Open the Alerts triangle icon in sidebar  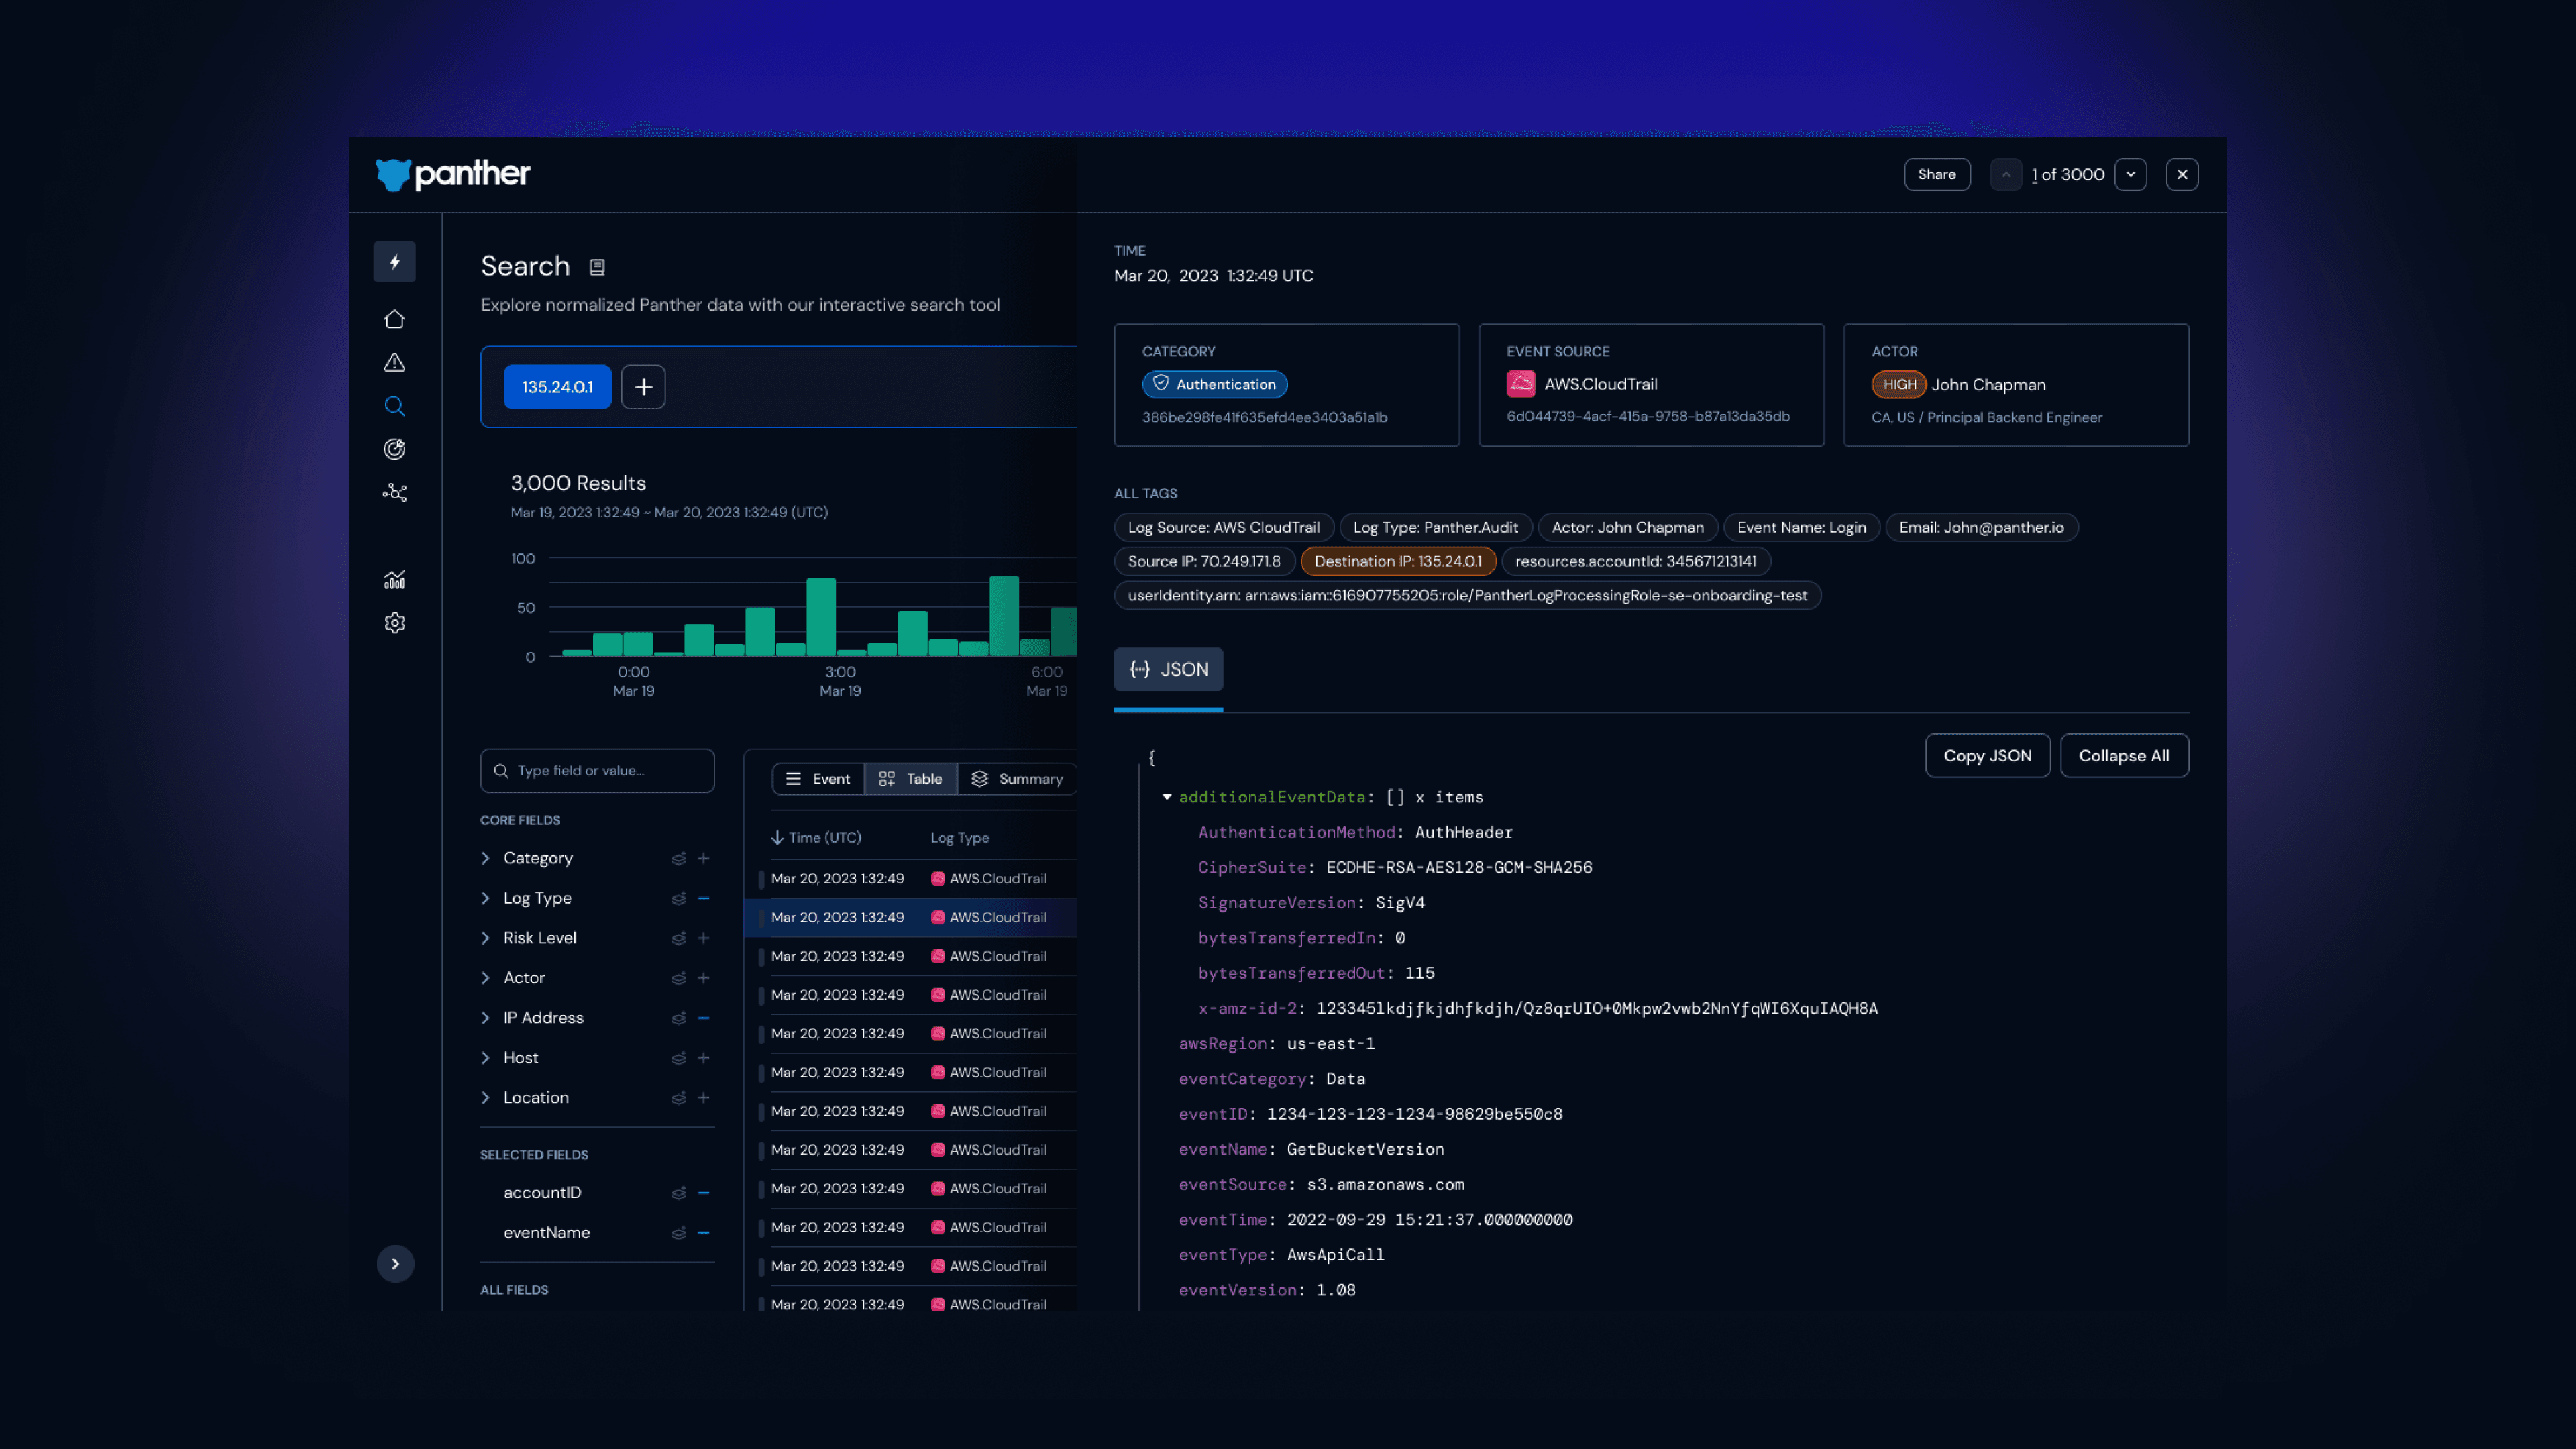(x=394, y=362)
